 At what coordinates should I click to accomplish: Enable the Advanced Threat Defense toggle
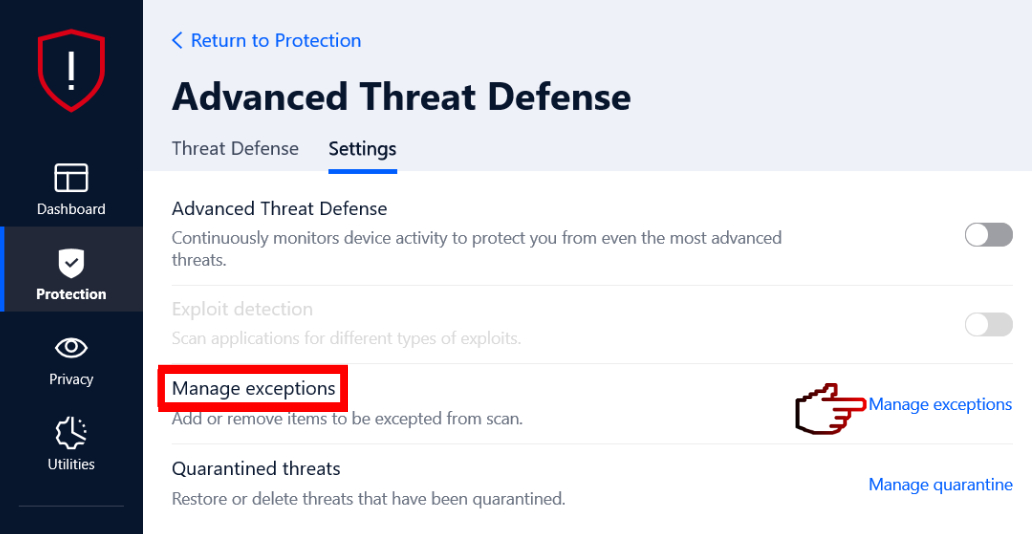click(988, 235)
